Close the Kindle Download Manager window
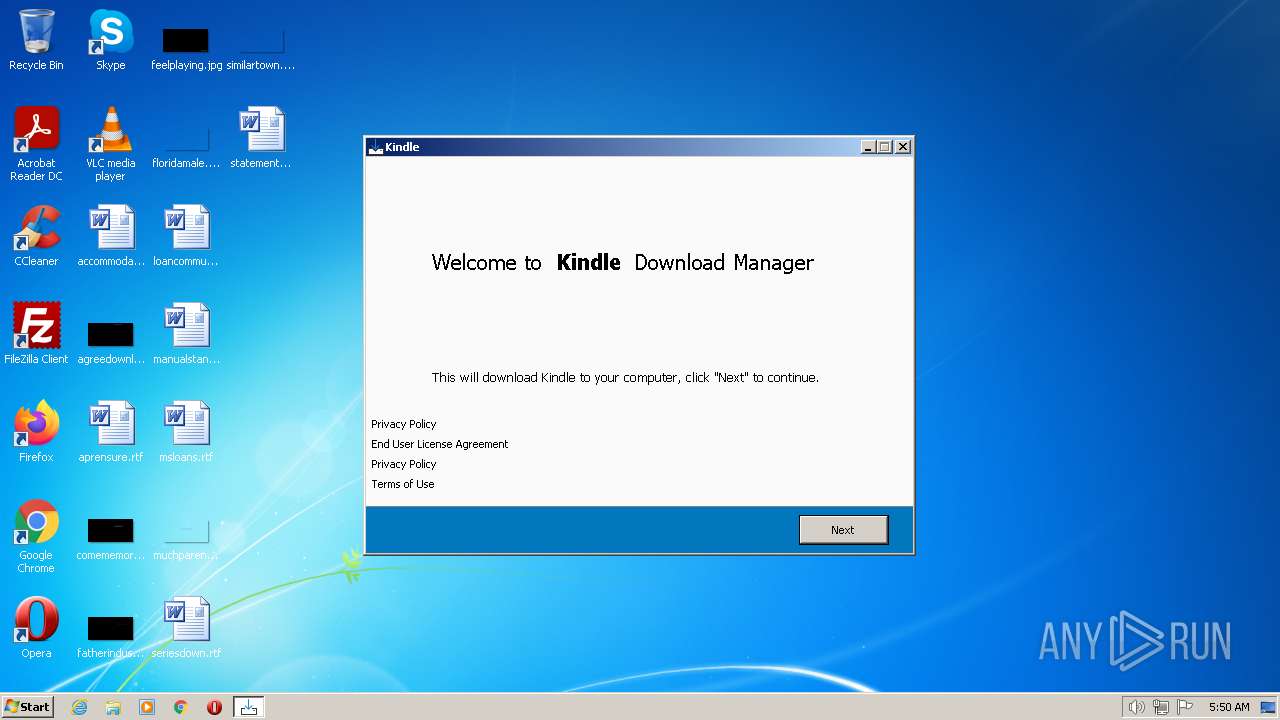This screenshot has width=1280, height=720. pyautogui.click(x=903, y=147)
